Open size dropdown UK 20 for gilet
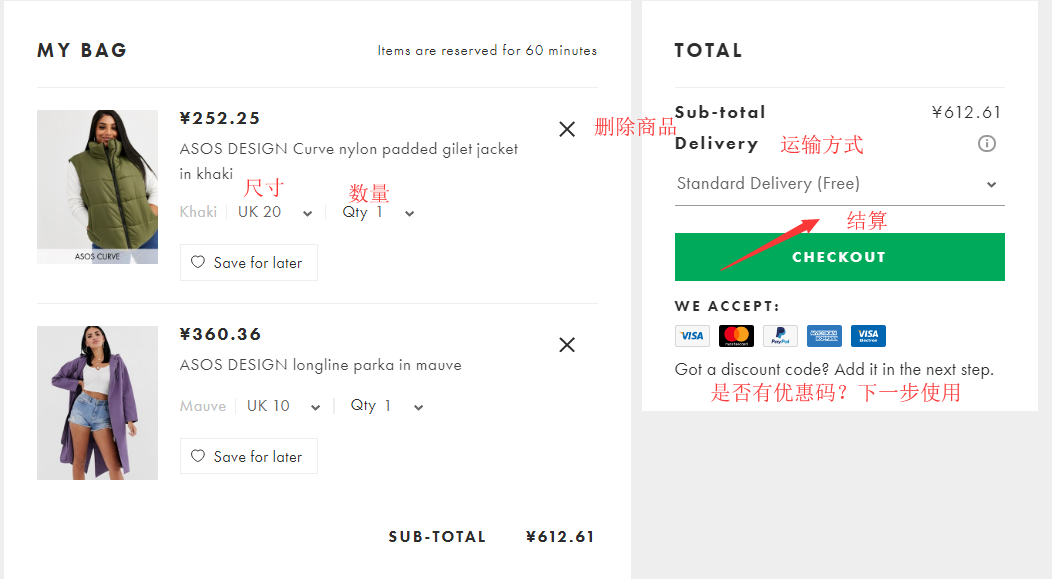 tap(275, 212)
